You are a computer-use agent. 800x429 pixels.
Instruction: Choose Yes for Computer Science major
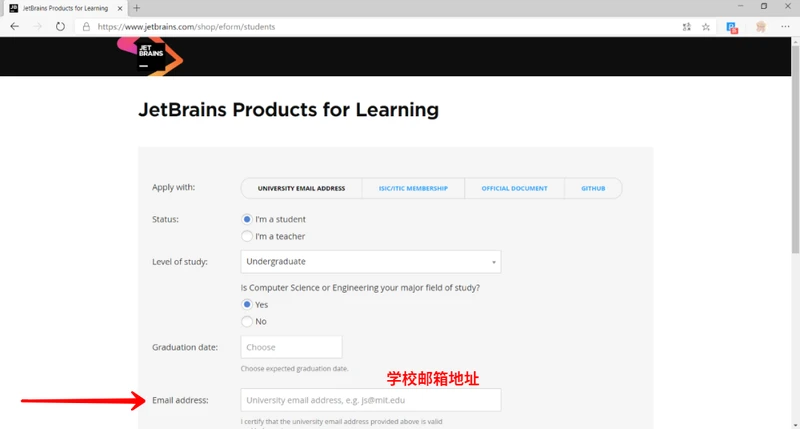[247, 305]
